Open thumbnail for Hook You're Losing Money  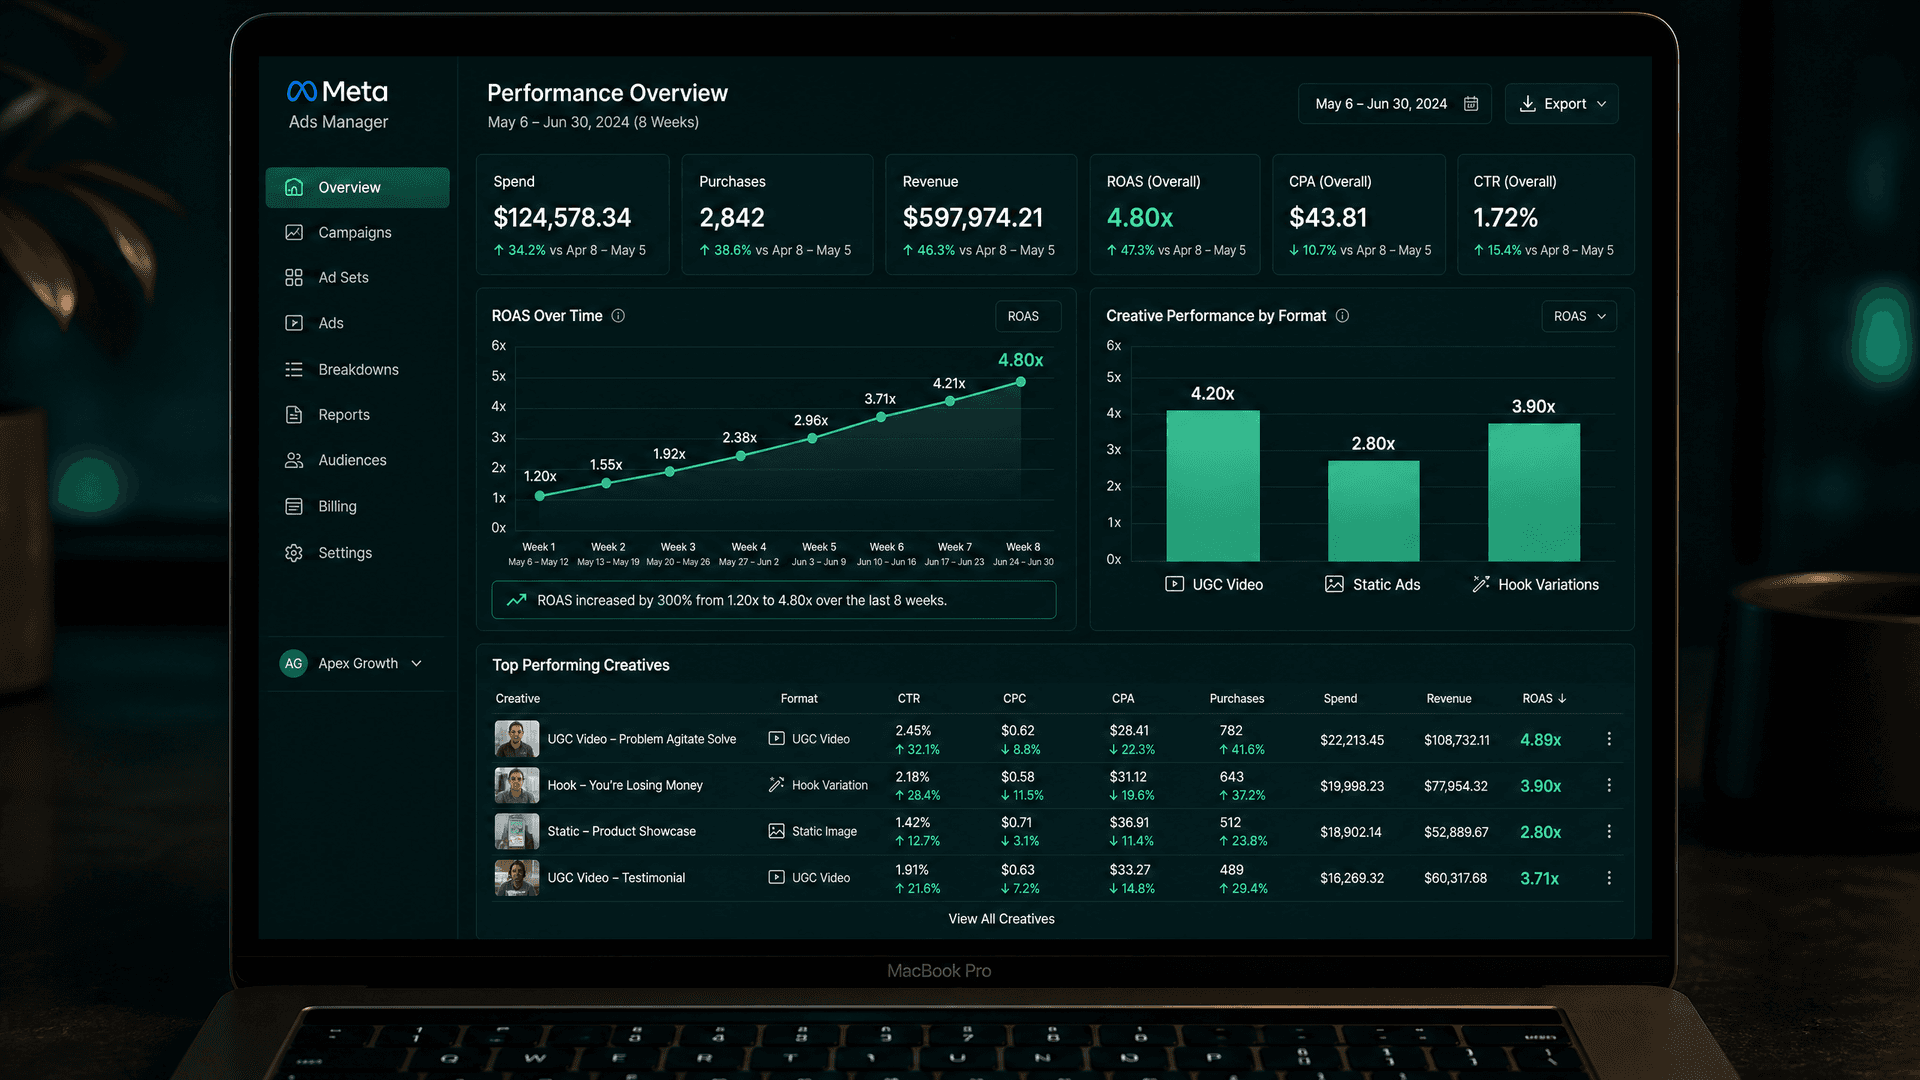[517, 786]
